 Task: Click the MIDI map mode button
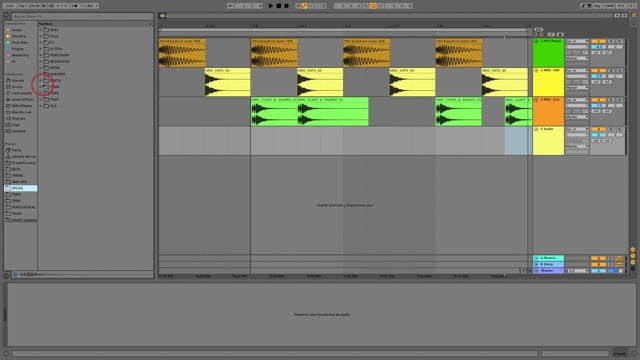pyautogui.click(x=610, y=6)
